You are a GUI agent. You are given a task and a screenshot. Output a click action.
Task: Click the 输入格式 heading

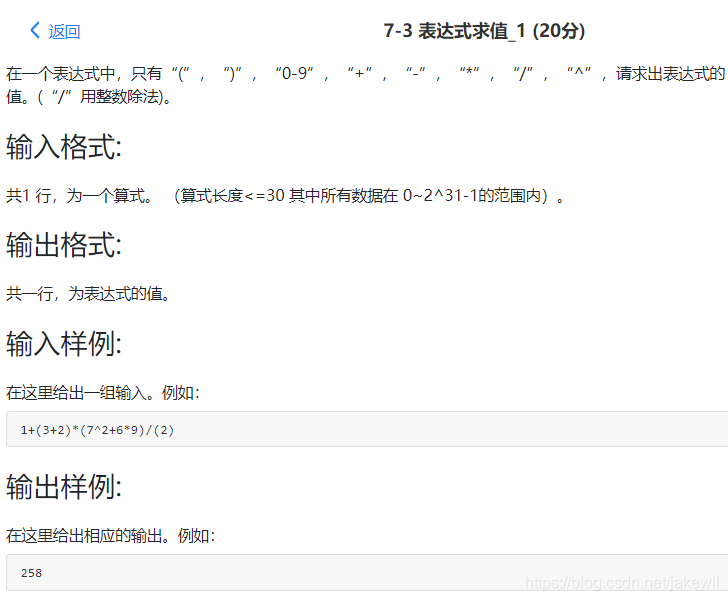(x=64, y=147)
